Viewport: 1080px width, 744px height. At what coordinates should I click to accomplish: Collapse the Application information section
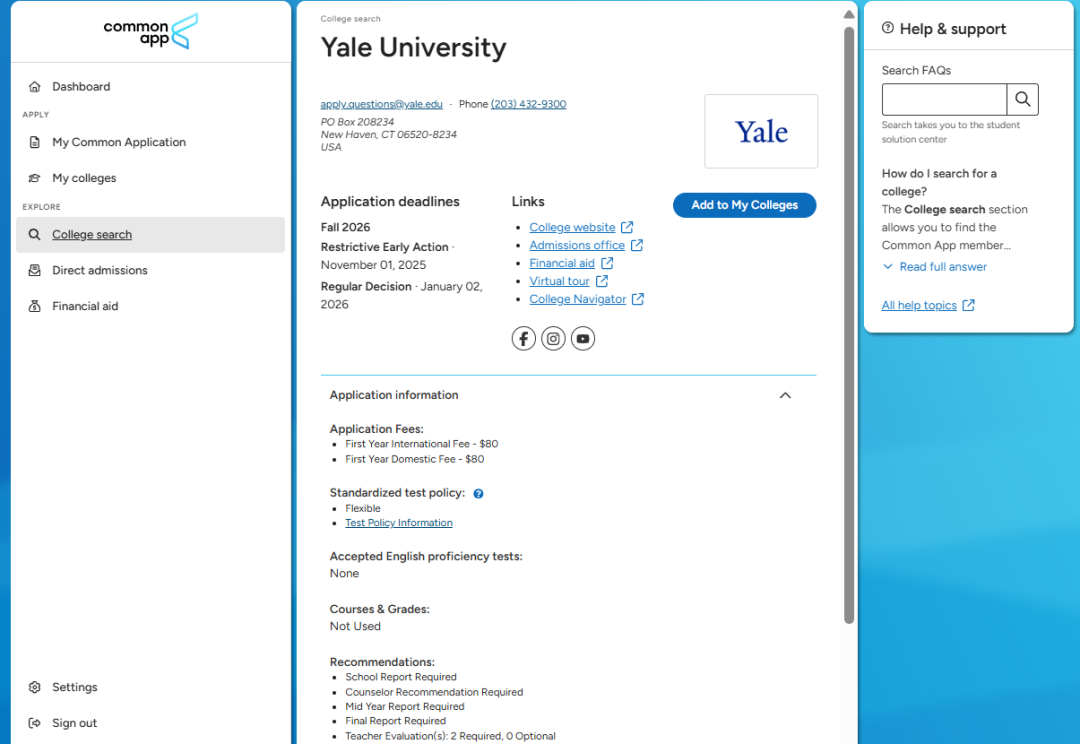[785, 395]
